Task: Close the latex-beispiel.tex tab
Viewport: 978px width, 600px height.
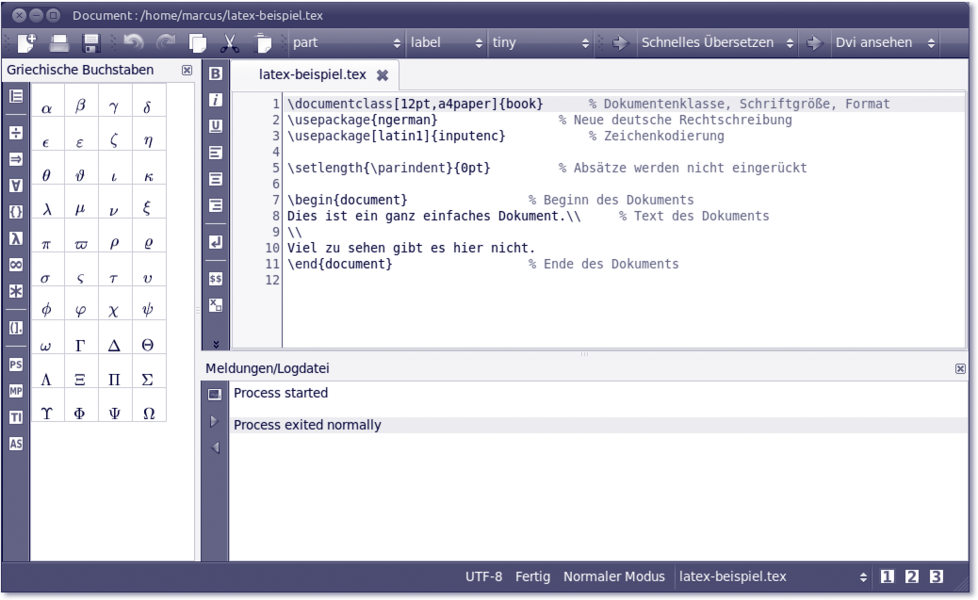Action: 382,75
